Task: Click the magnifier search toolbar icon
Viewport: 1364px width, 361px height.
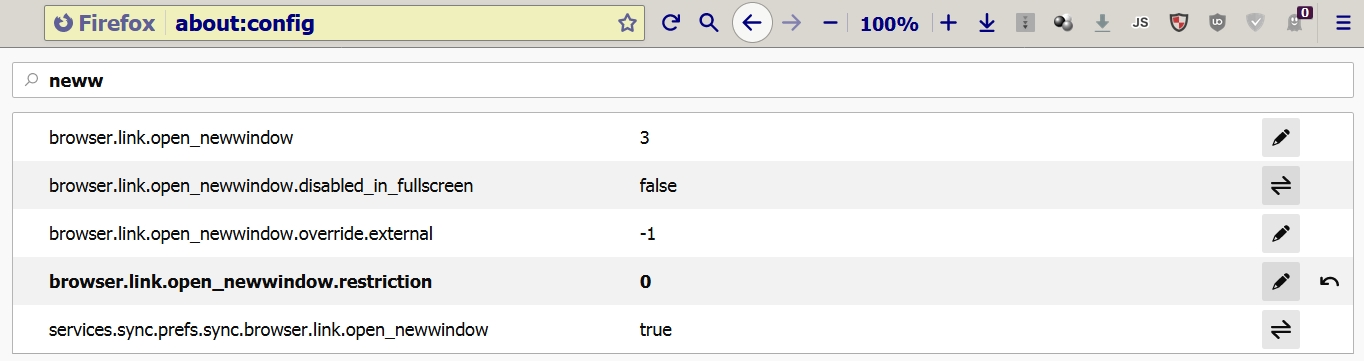Action: click(709, 23)
